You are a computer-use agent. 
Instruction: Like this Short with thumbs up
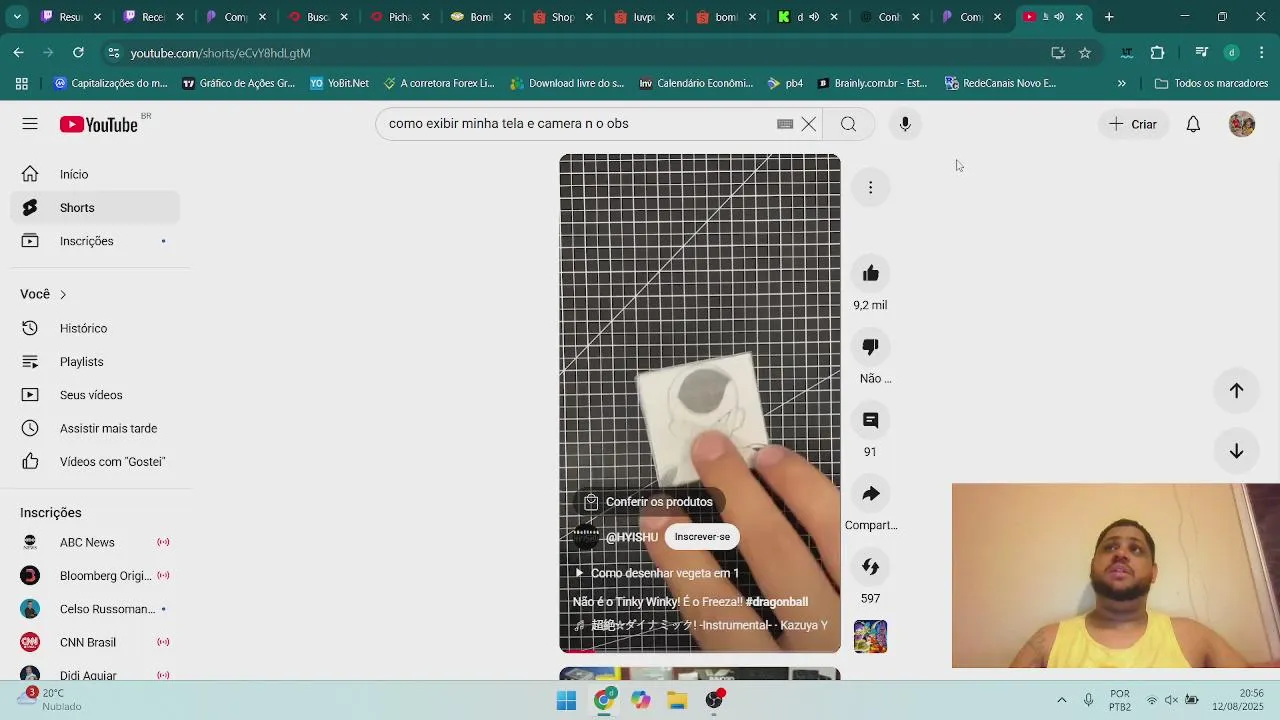(870, 274)
